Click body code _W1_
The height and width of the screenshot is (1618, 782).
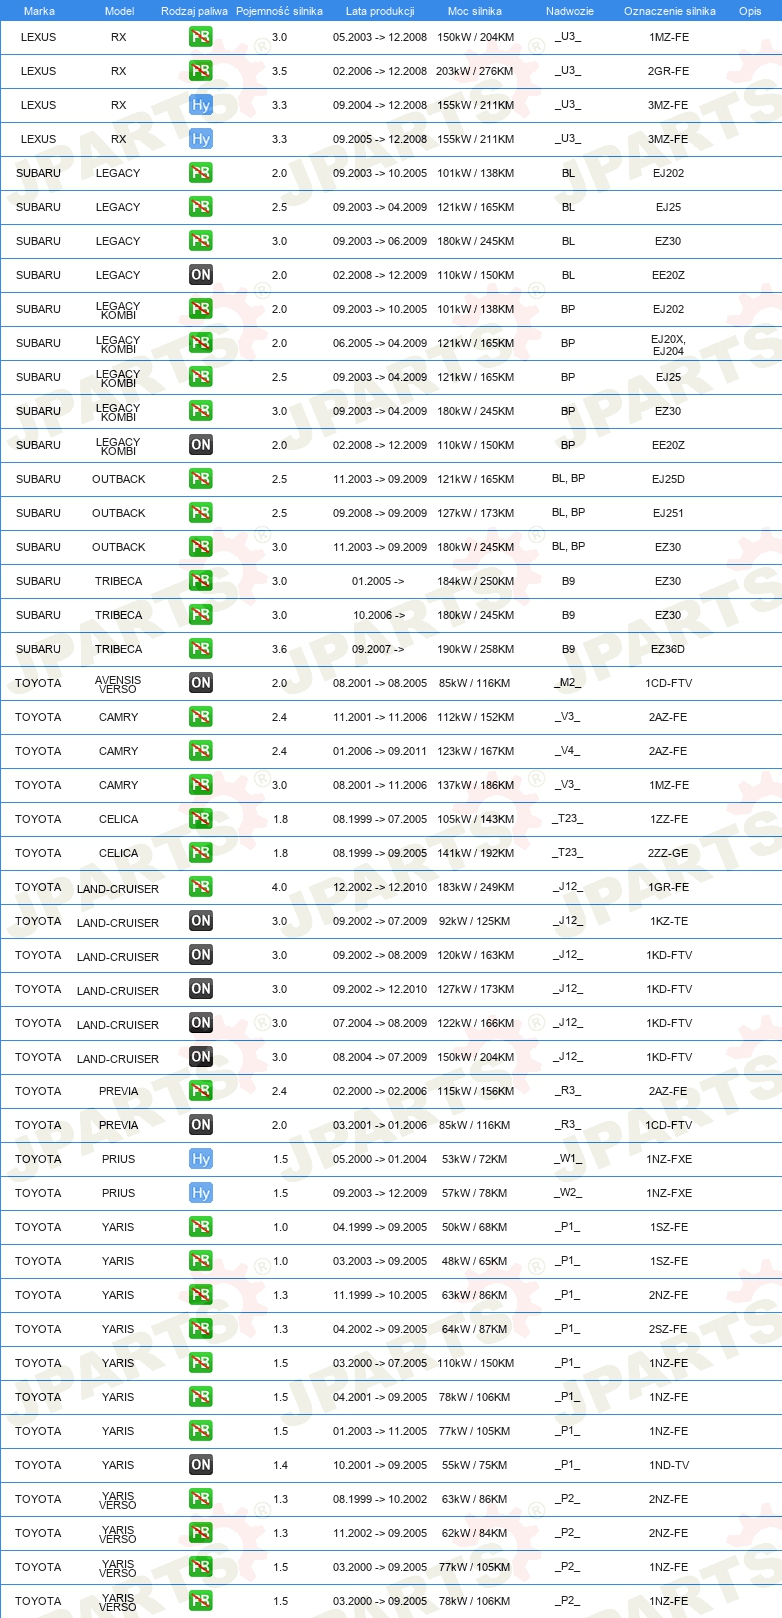coord(568,1159)
